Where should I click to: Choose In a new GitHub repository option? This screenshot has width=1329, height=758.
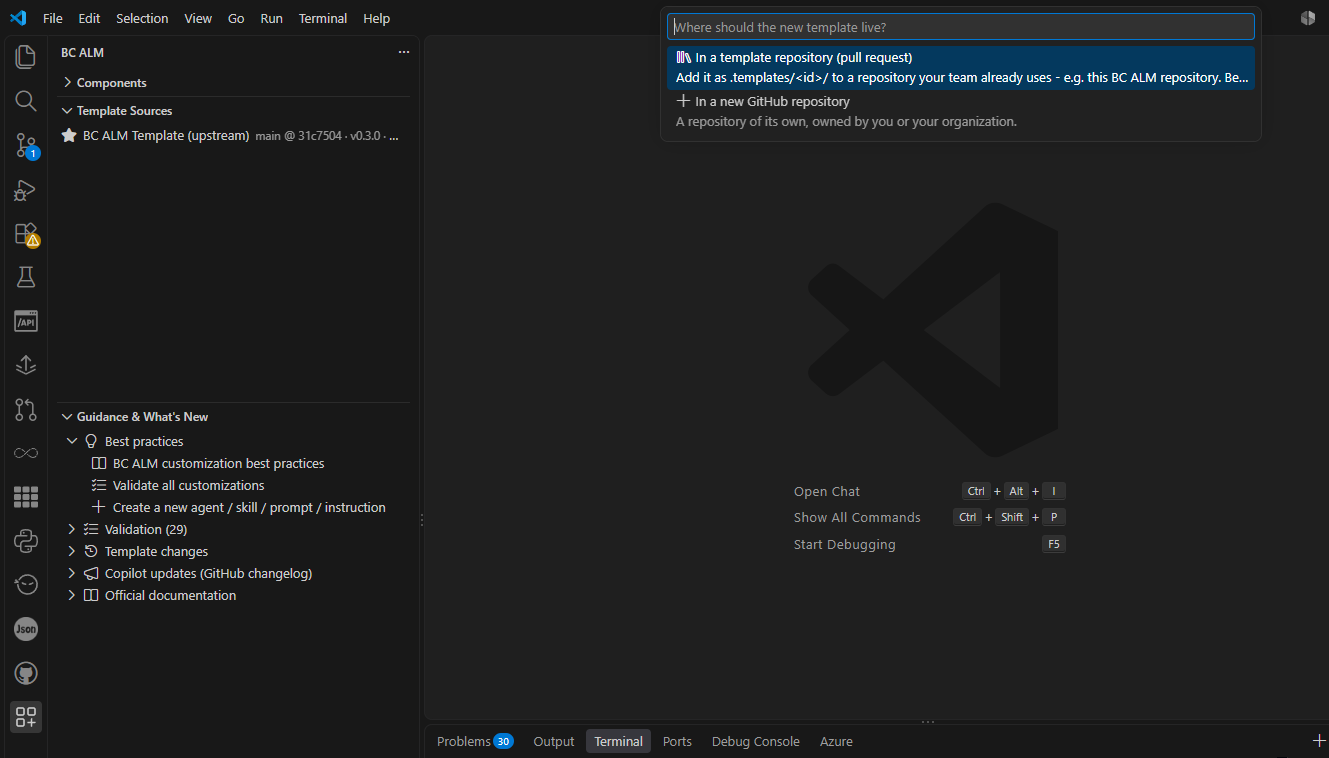960,111
